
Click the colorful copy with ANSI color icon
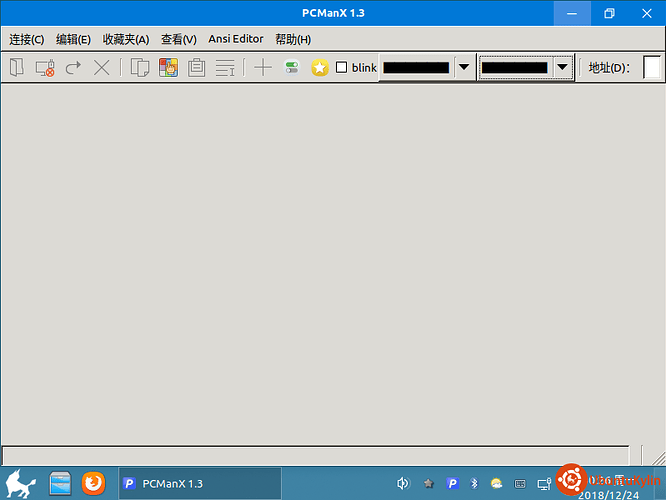coord(169,68)
